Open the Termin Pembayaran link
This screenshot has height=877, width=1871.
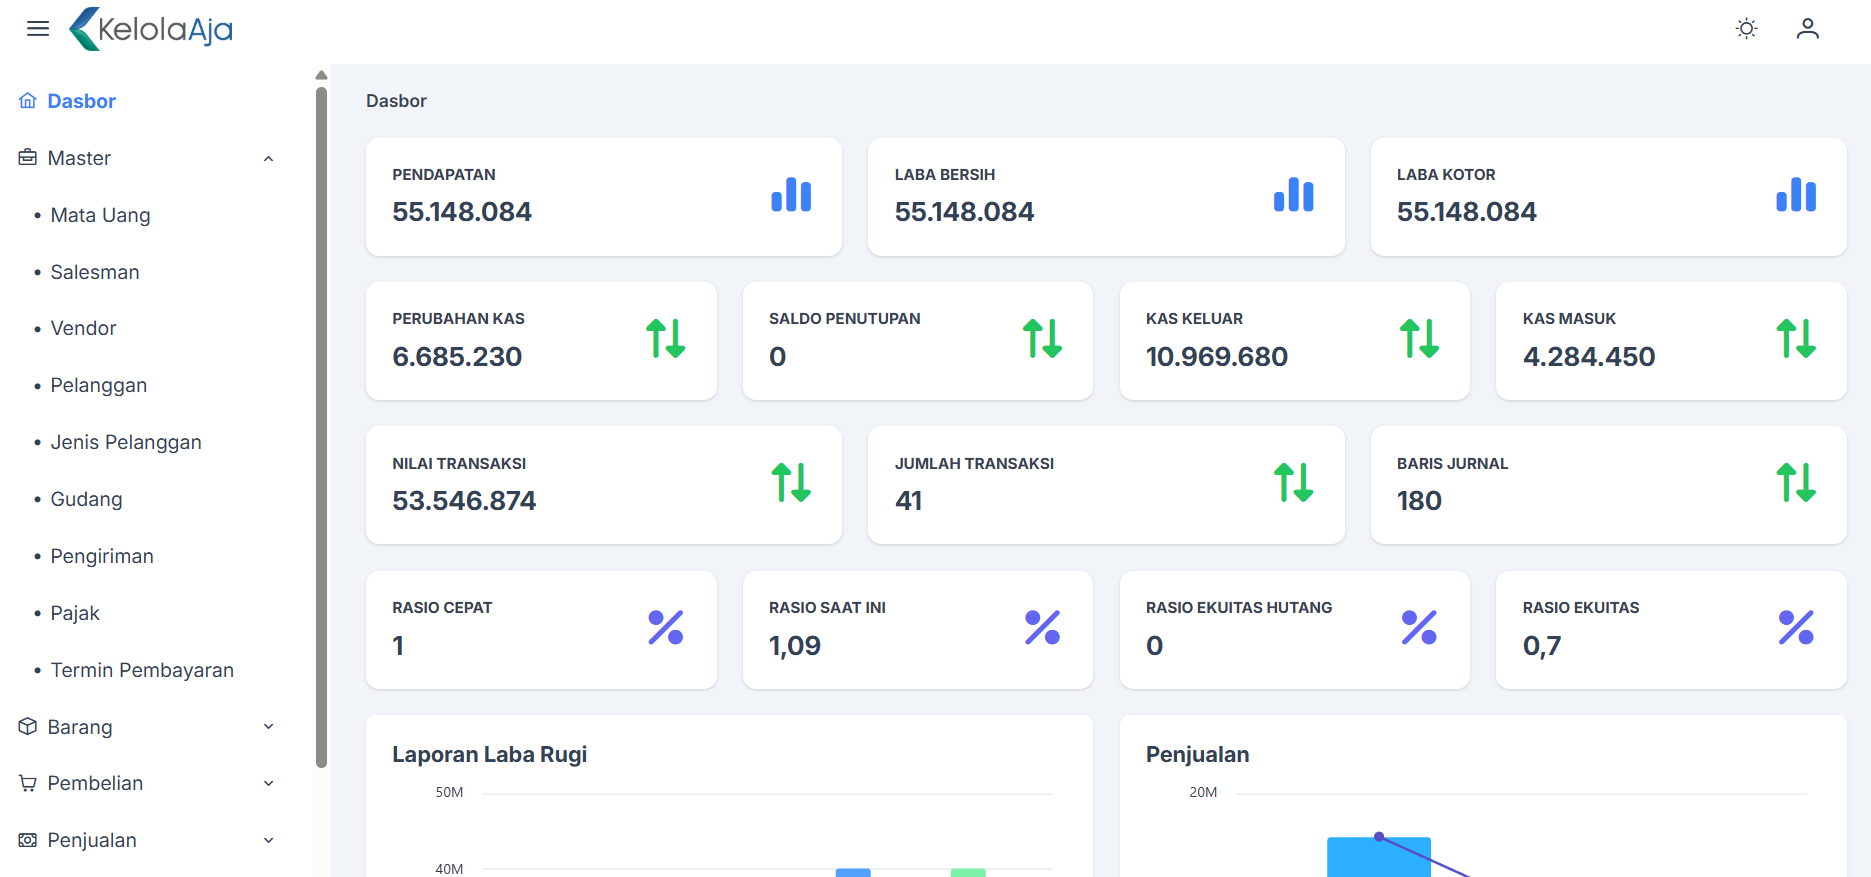[142, 670]
